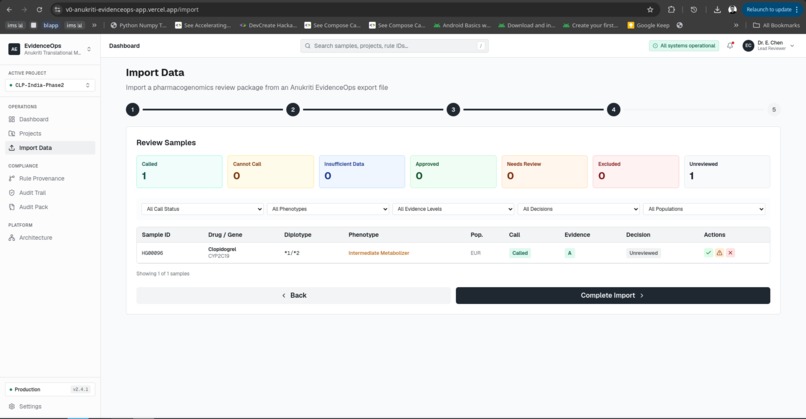Click the site info icon in address bar

[58, 9]
